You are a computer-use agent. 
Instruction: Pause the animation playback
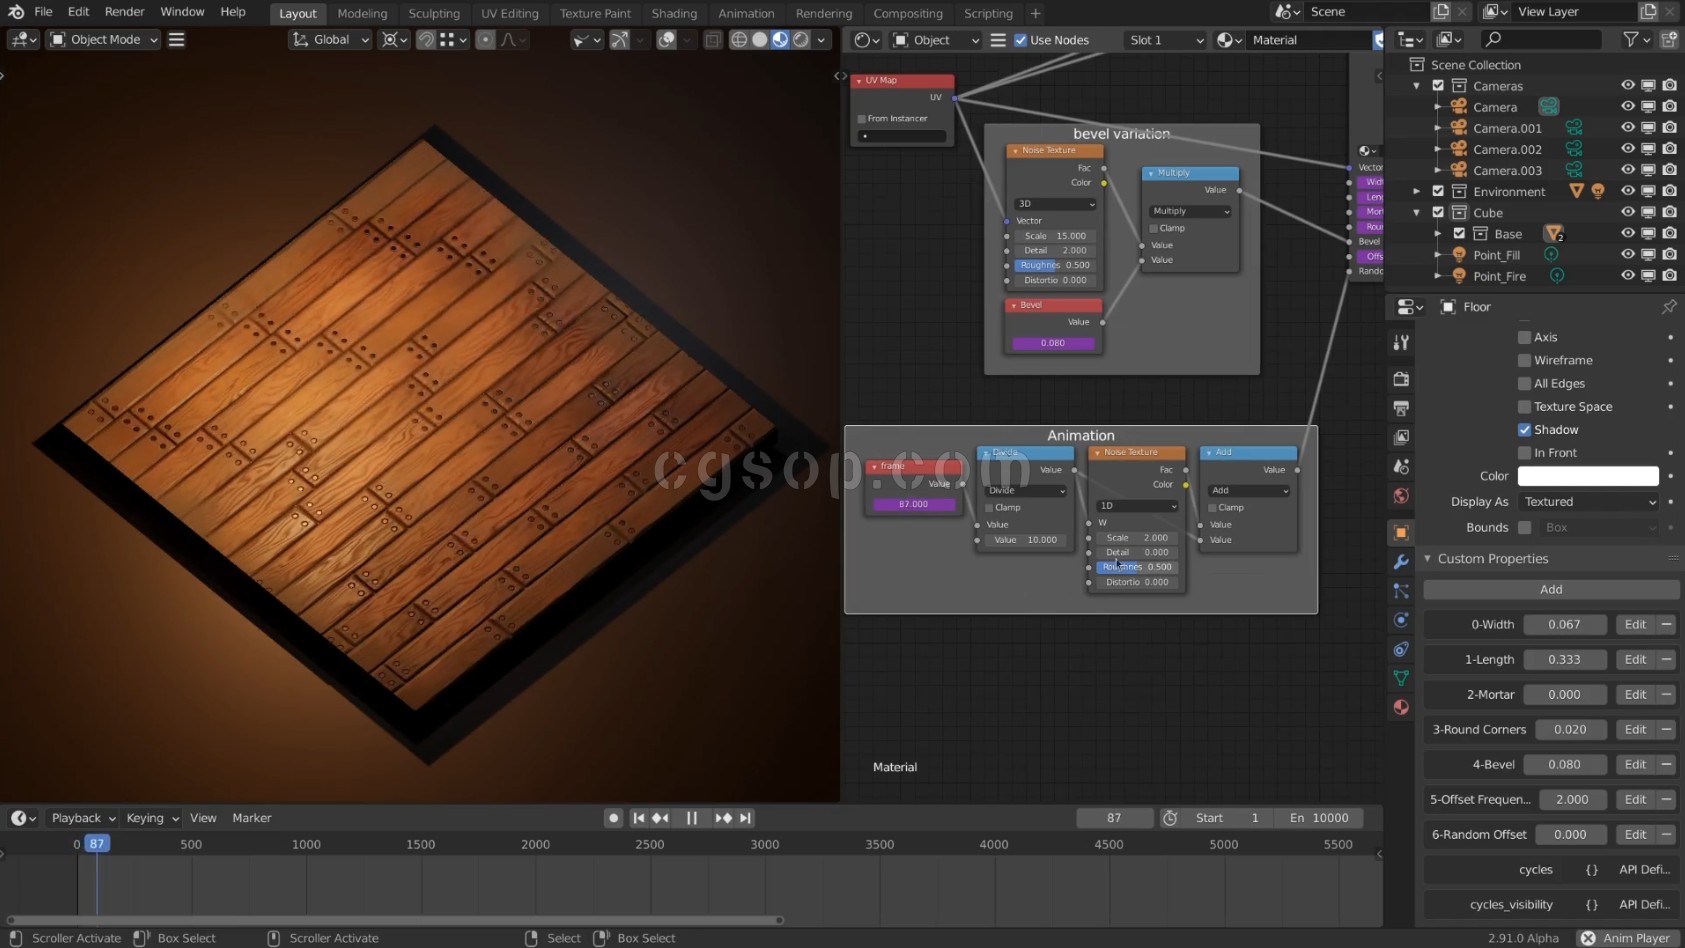point(691,818)
